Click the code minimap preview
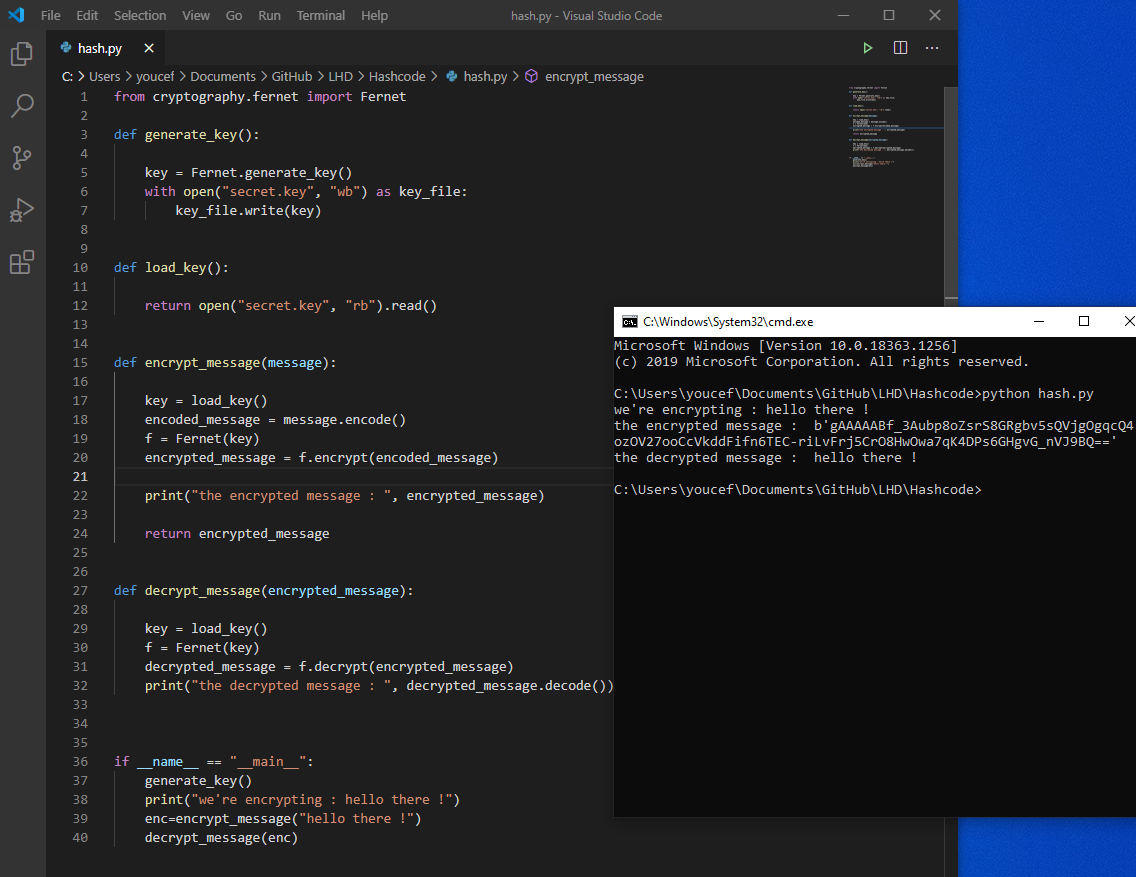 [x=895, y=128]
